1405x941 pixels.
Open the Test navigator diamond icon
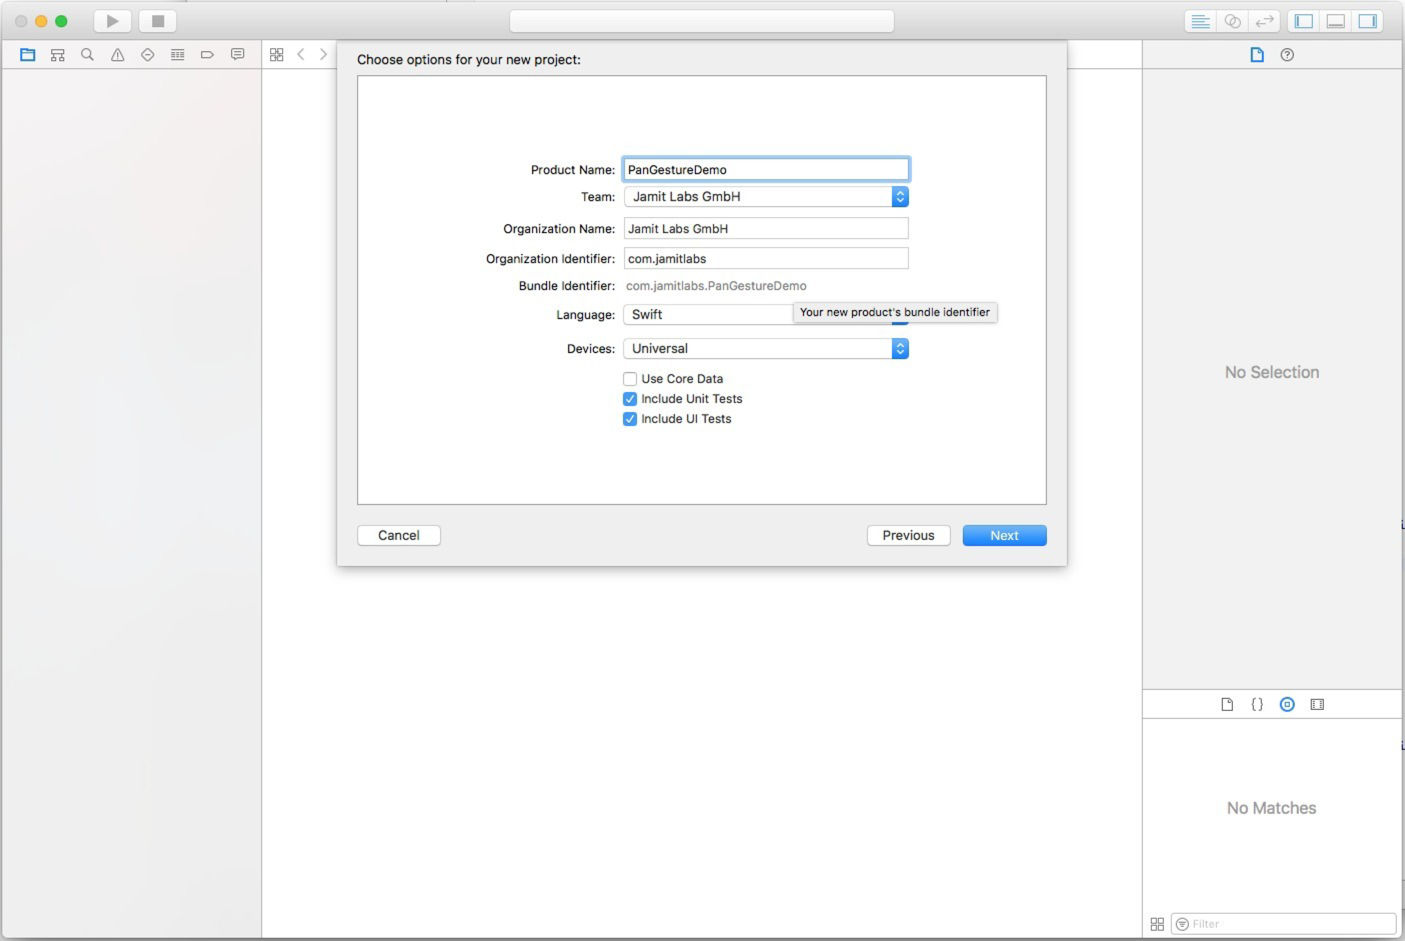[x=148, y=55]
